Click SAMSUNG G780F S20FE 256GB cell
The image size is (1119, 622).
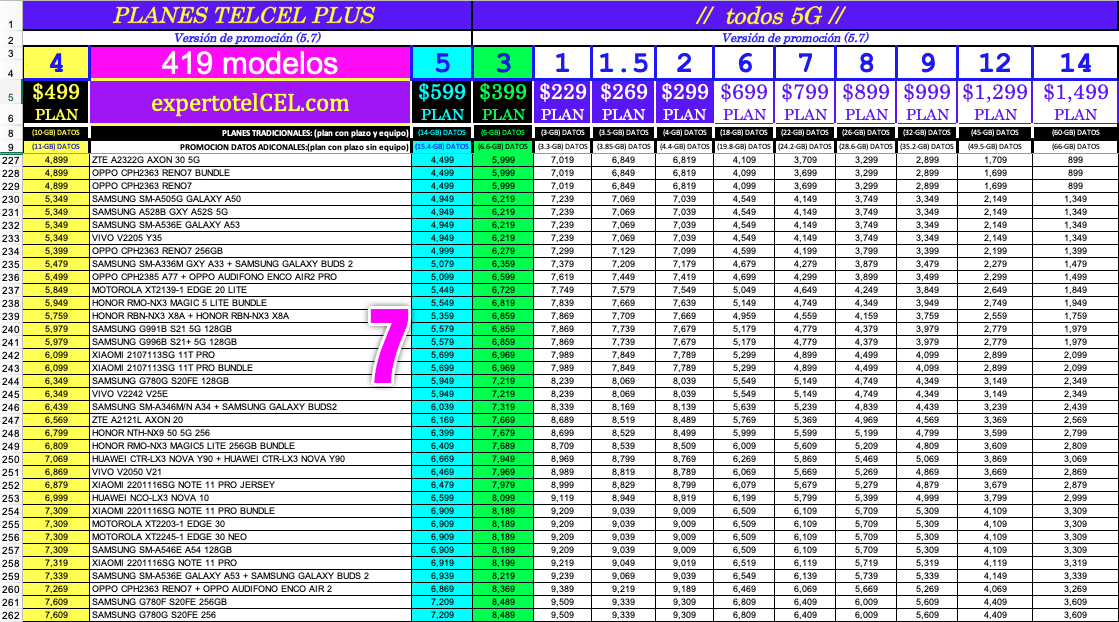point(250,602)
